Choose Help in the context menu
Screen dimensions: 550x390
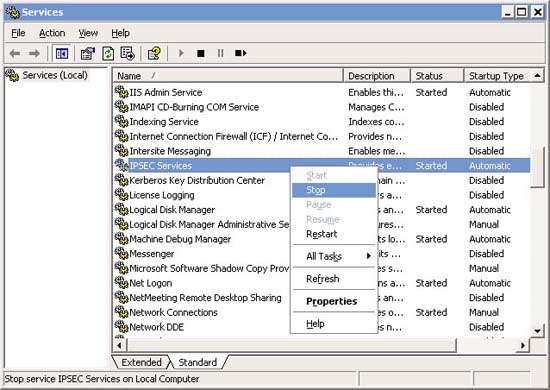(334, 324)
